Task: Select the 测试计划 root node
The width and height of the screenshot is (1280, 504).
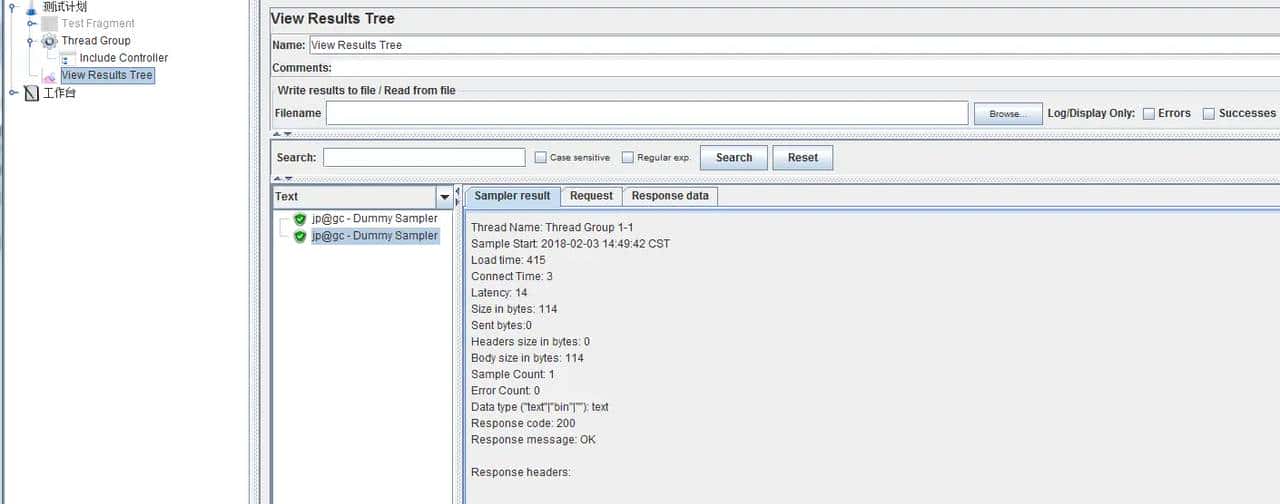Action: 65,7
